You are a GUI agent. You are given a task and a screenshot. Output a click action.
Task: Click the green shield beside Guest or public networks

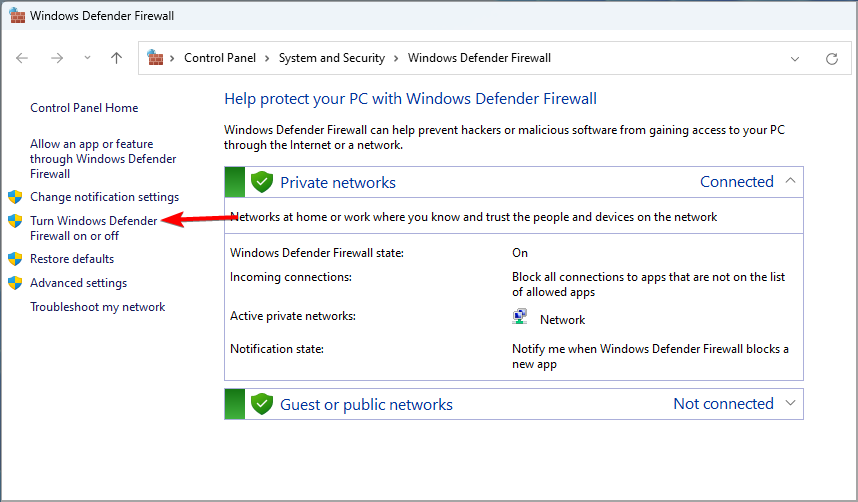(x=262, y=404)
